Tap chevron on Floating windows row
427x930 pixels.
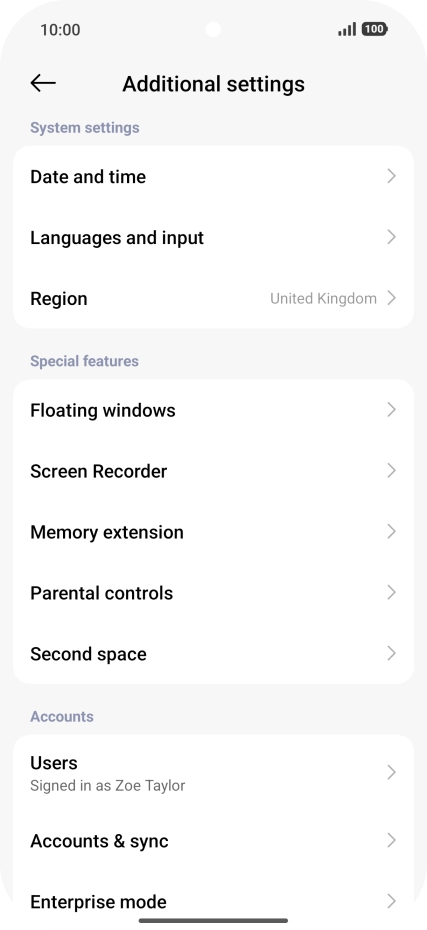391,410
